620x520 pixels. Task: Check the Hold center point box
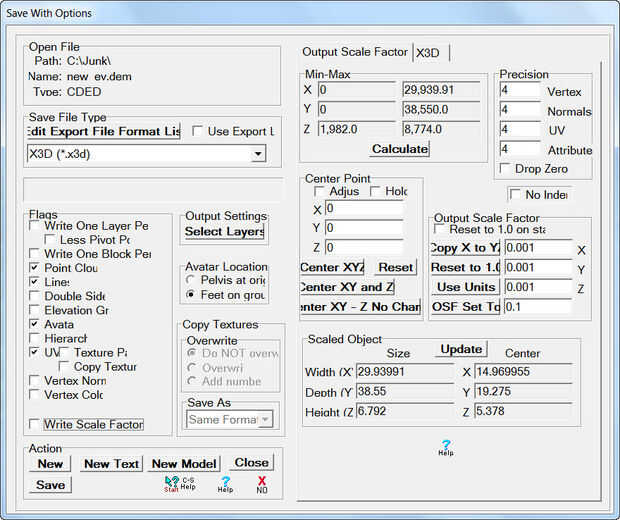(375, 191)
